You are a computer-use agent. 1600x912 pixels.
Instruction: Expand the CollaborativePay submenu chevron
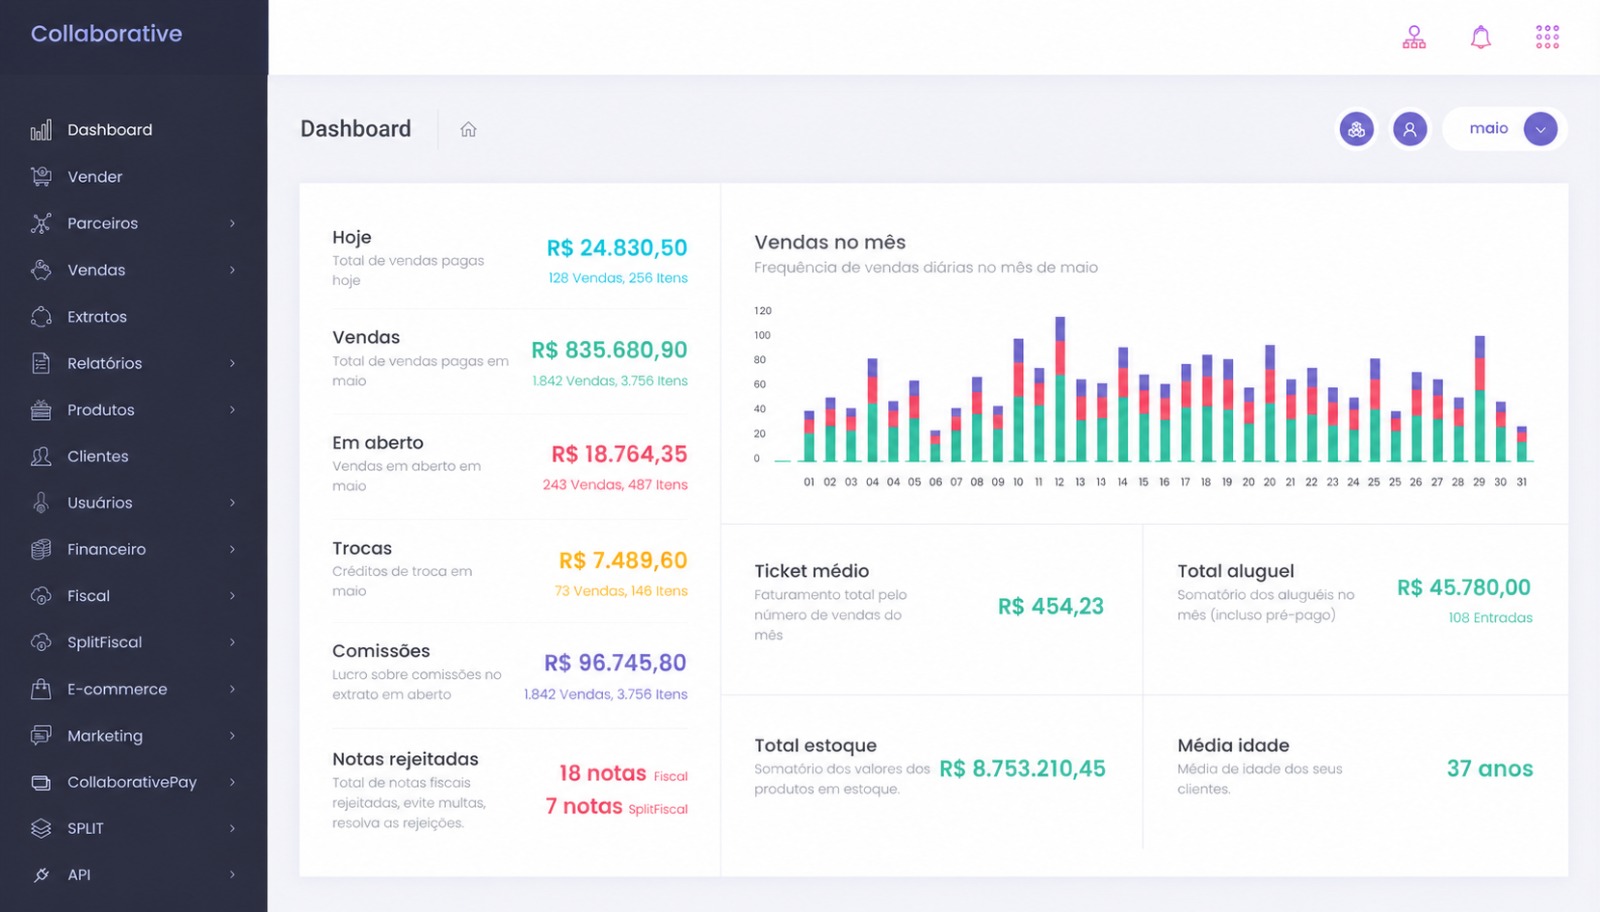coord(232,782)
